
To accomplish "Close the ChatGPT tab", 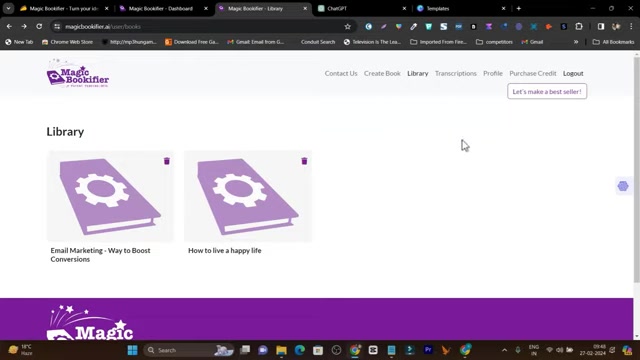I will point(404,9).
